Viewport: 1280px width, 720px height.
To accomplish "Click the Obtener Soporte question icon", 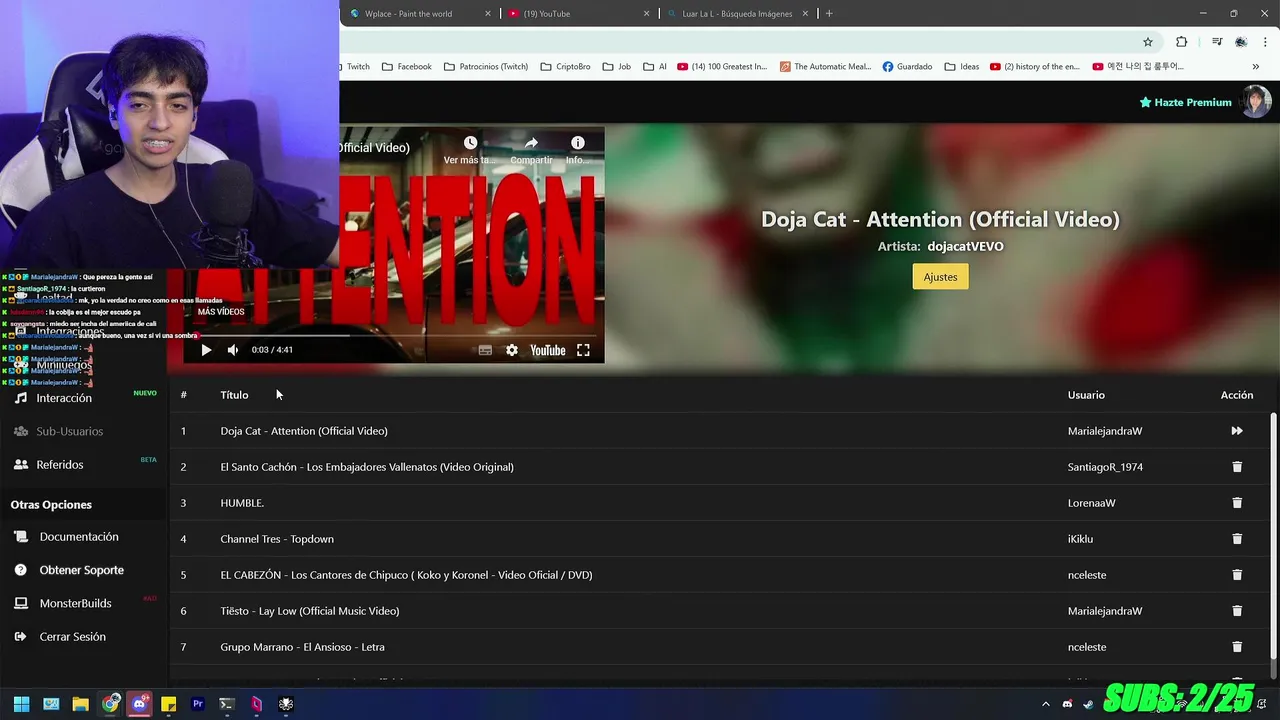I will point(20,570).
